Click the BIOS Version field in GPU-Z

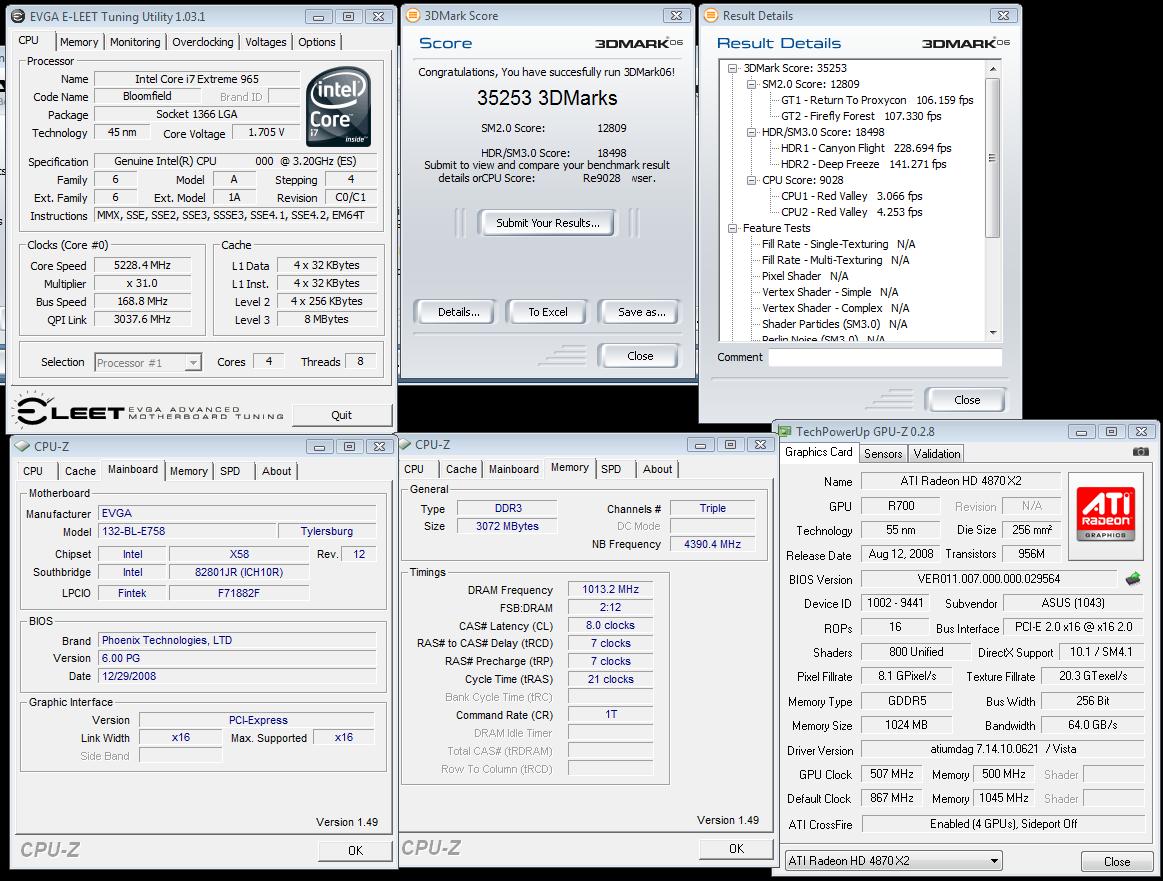tap(989, 579)
